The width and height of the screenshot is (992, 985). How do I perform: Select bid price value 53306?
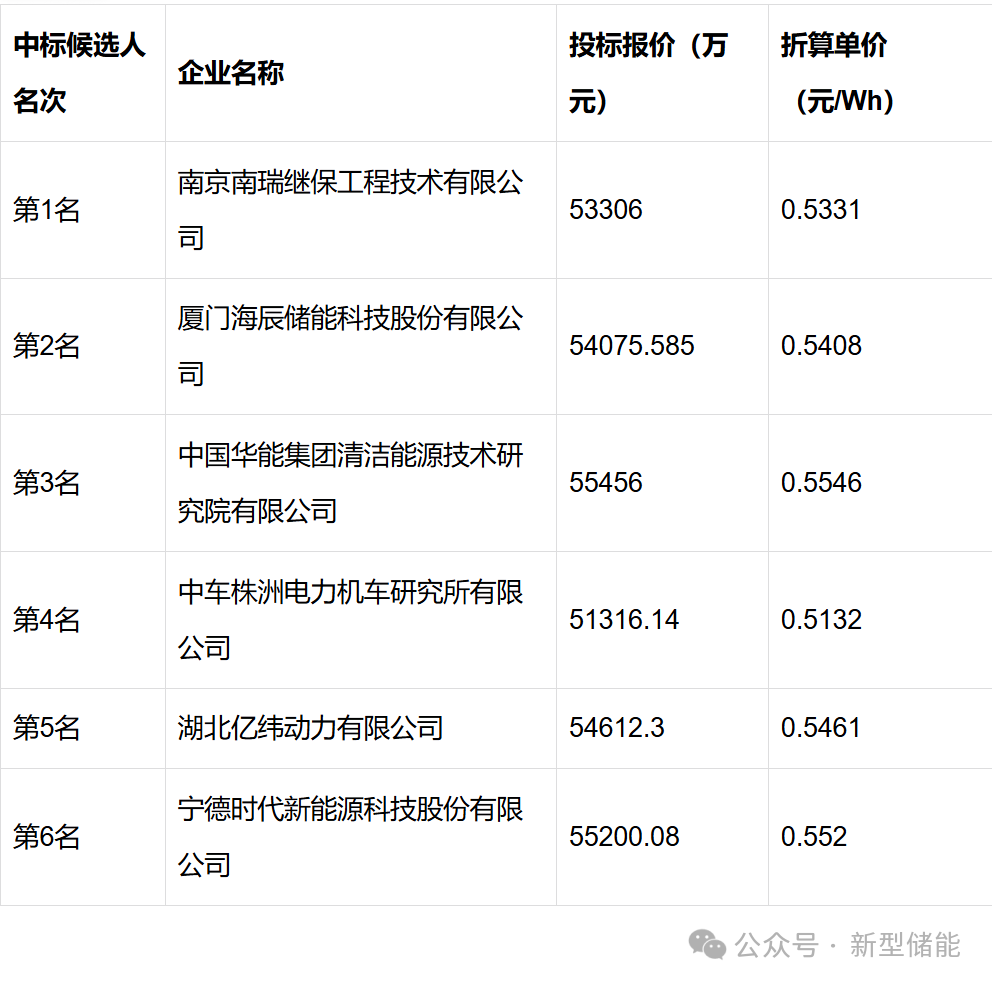click(x=605, y=210)
